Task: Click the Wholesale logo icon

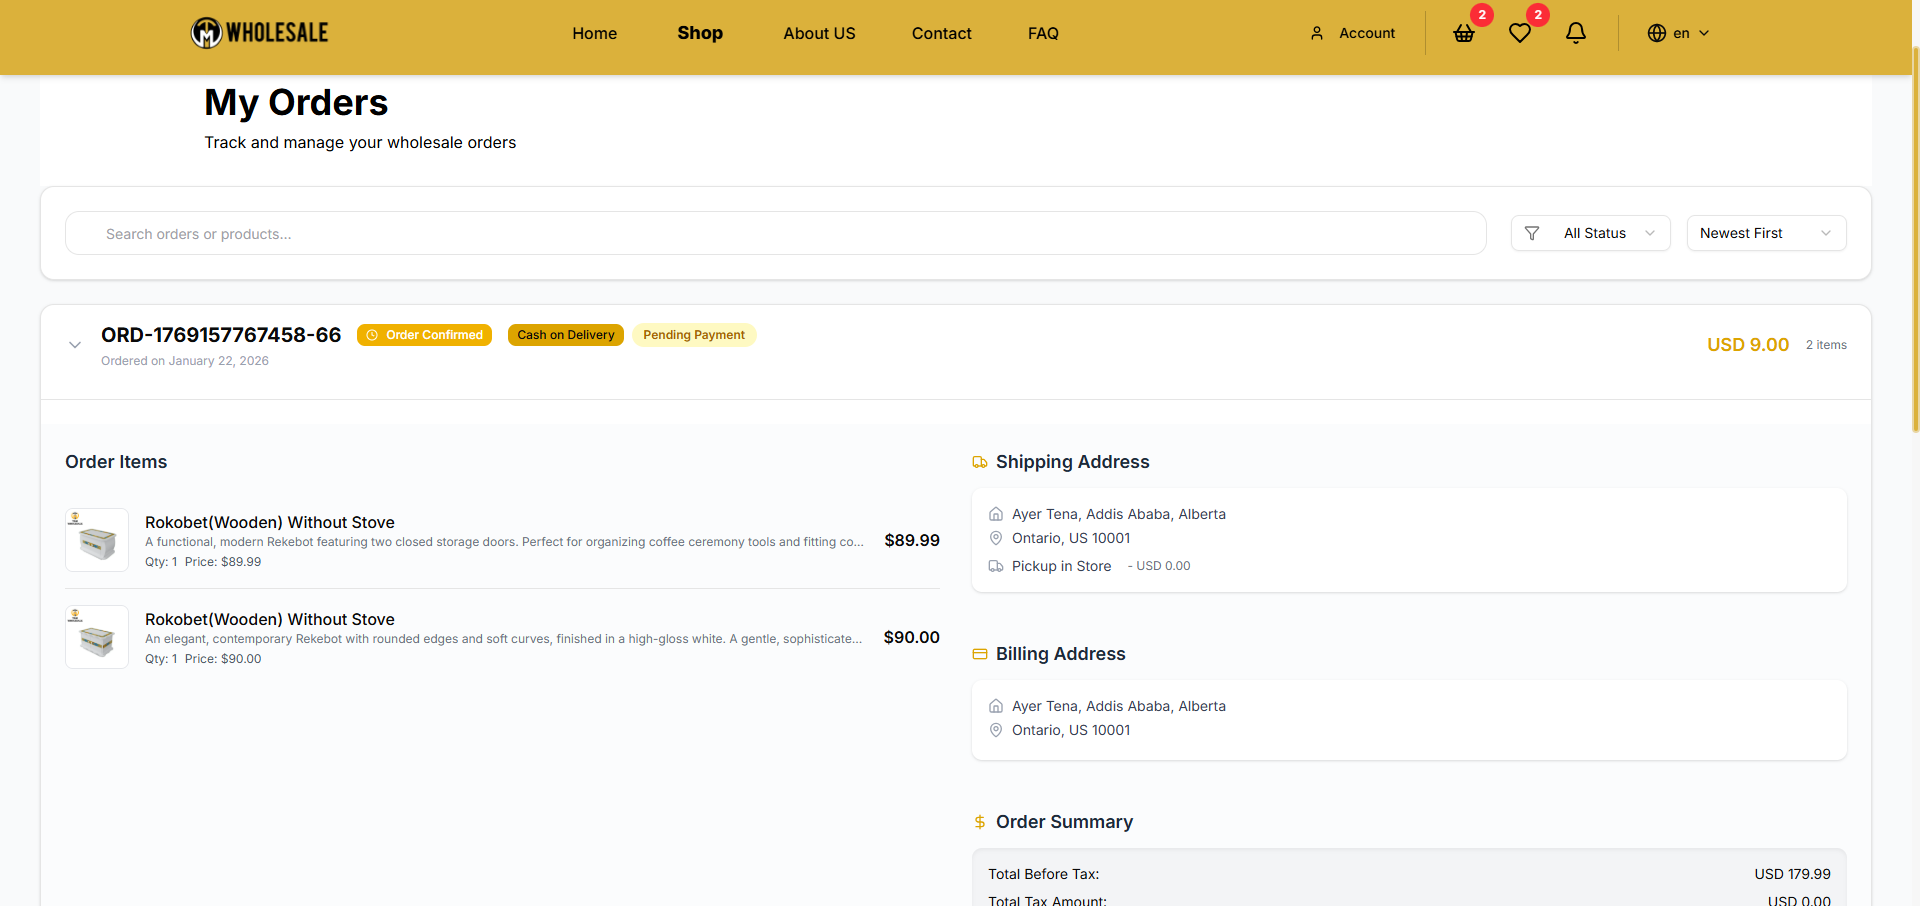Action: click(207, 33)
